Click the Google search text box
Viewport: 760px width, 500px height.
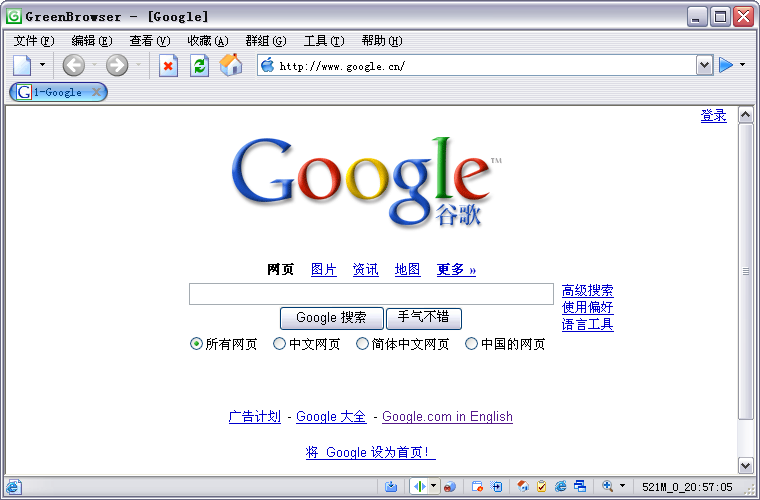[371, 294]
